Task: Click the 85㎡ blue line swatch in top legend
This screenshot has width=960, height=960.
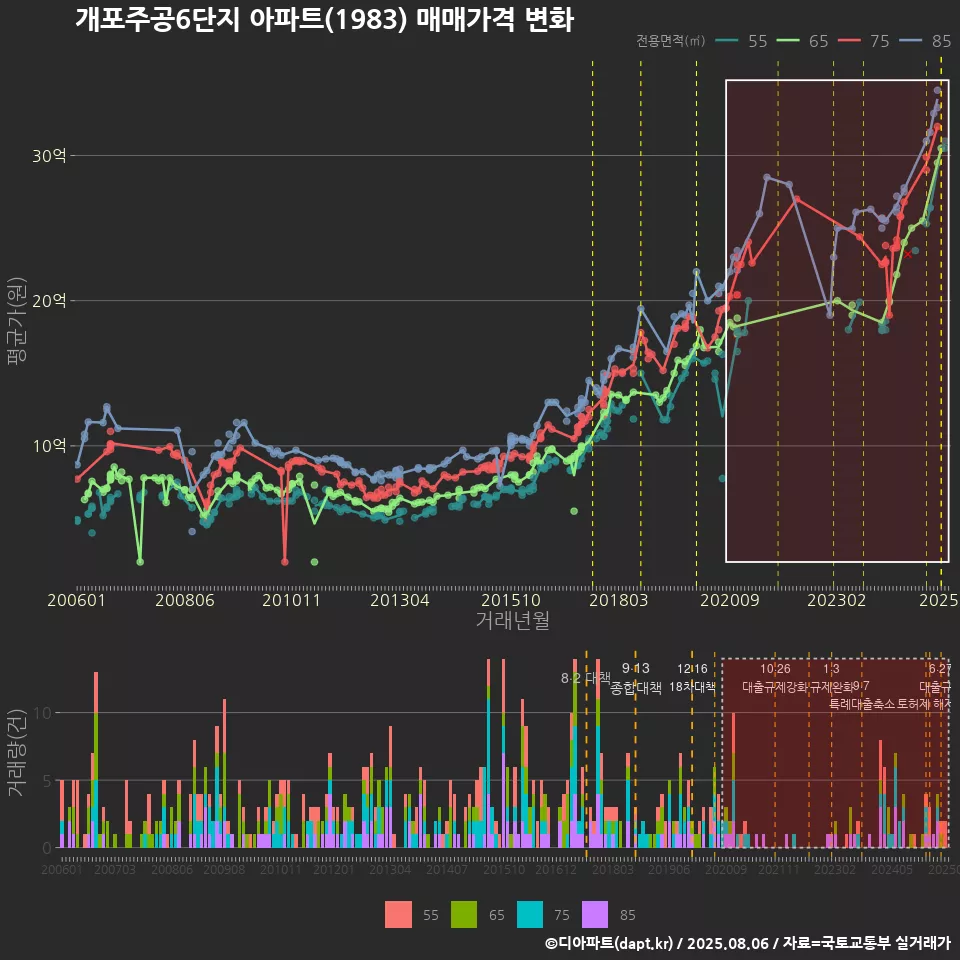Action: pyautogui.click(x=910, y=41)
